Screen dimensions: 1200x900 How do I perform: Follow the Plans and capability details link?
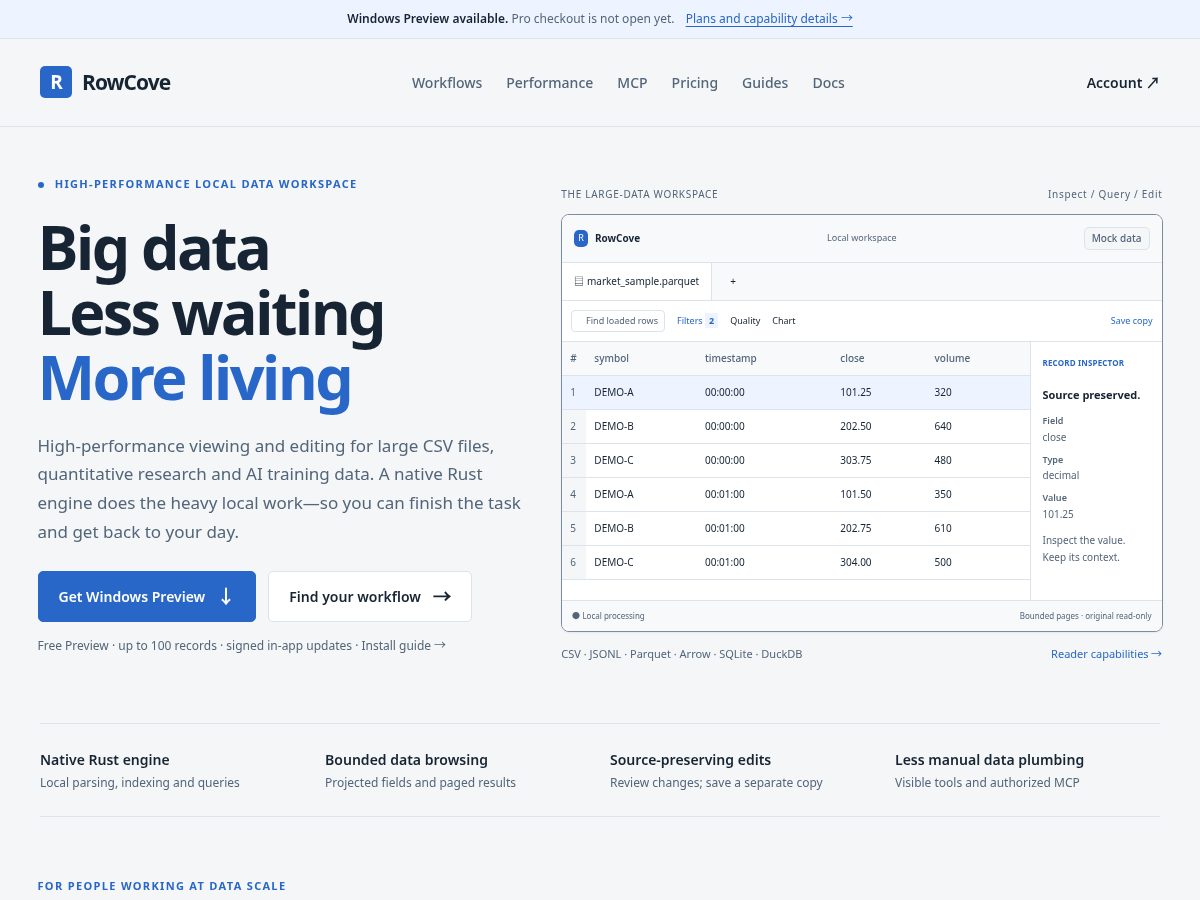pos(769,18)
